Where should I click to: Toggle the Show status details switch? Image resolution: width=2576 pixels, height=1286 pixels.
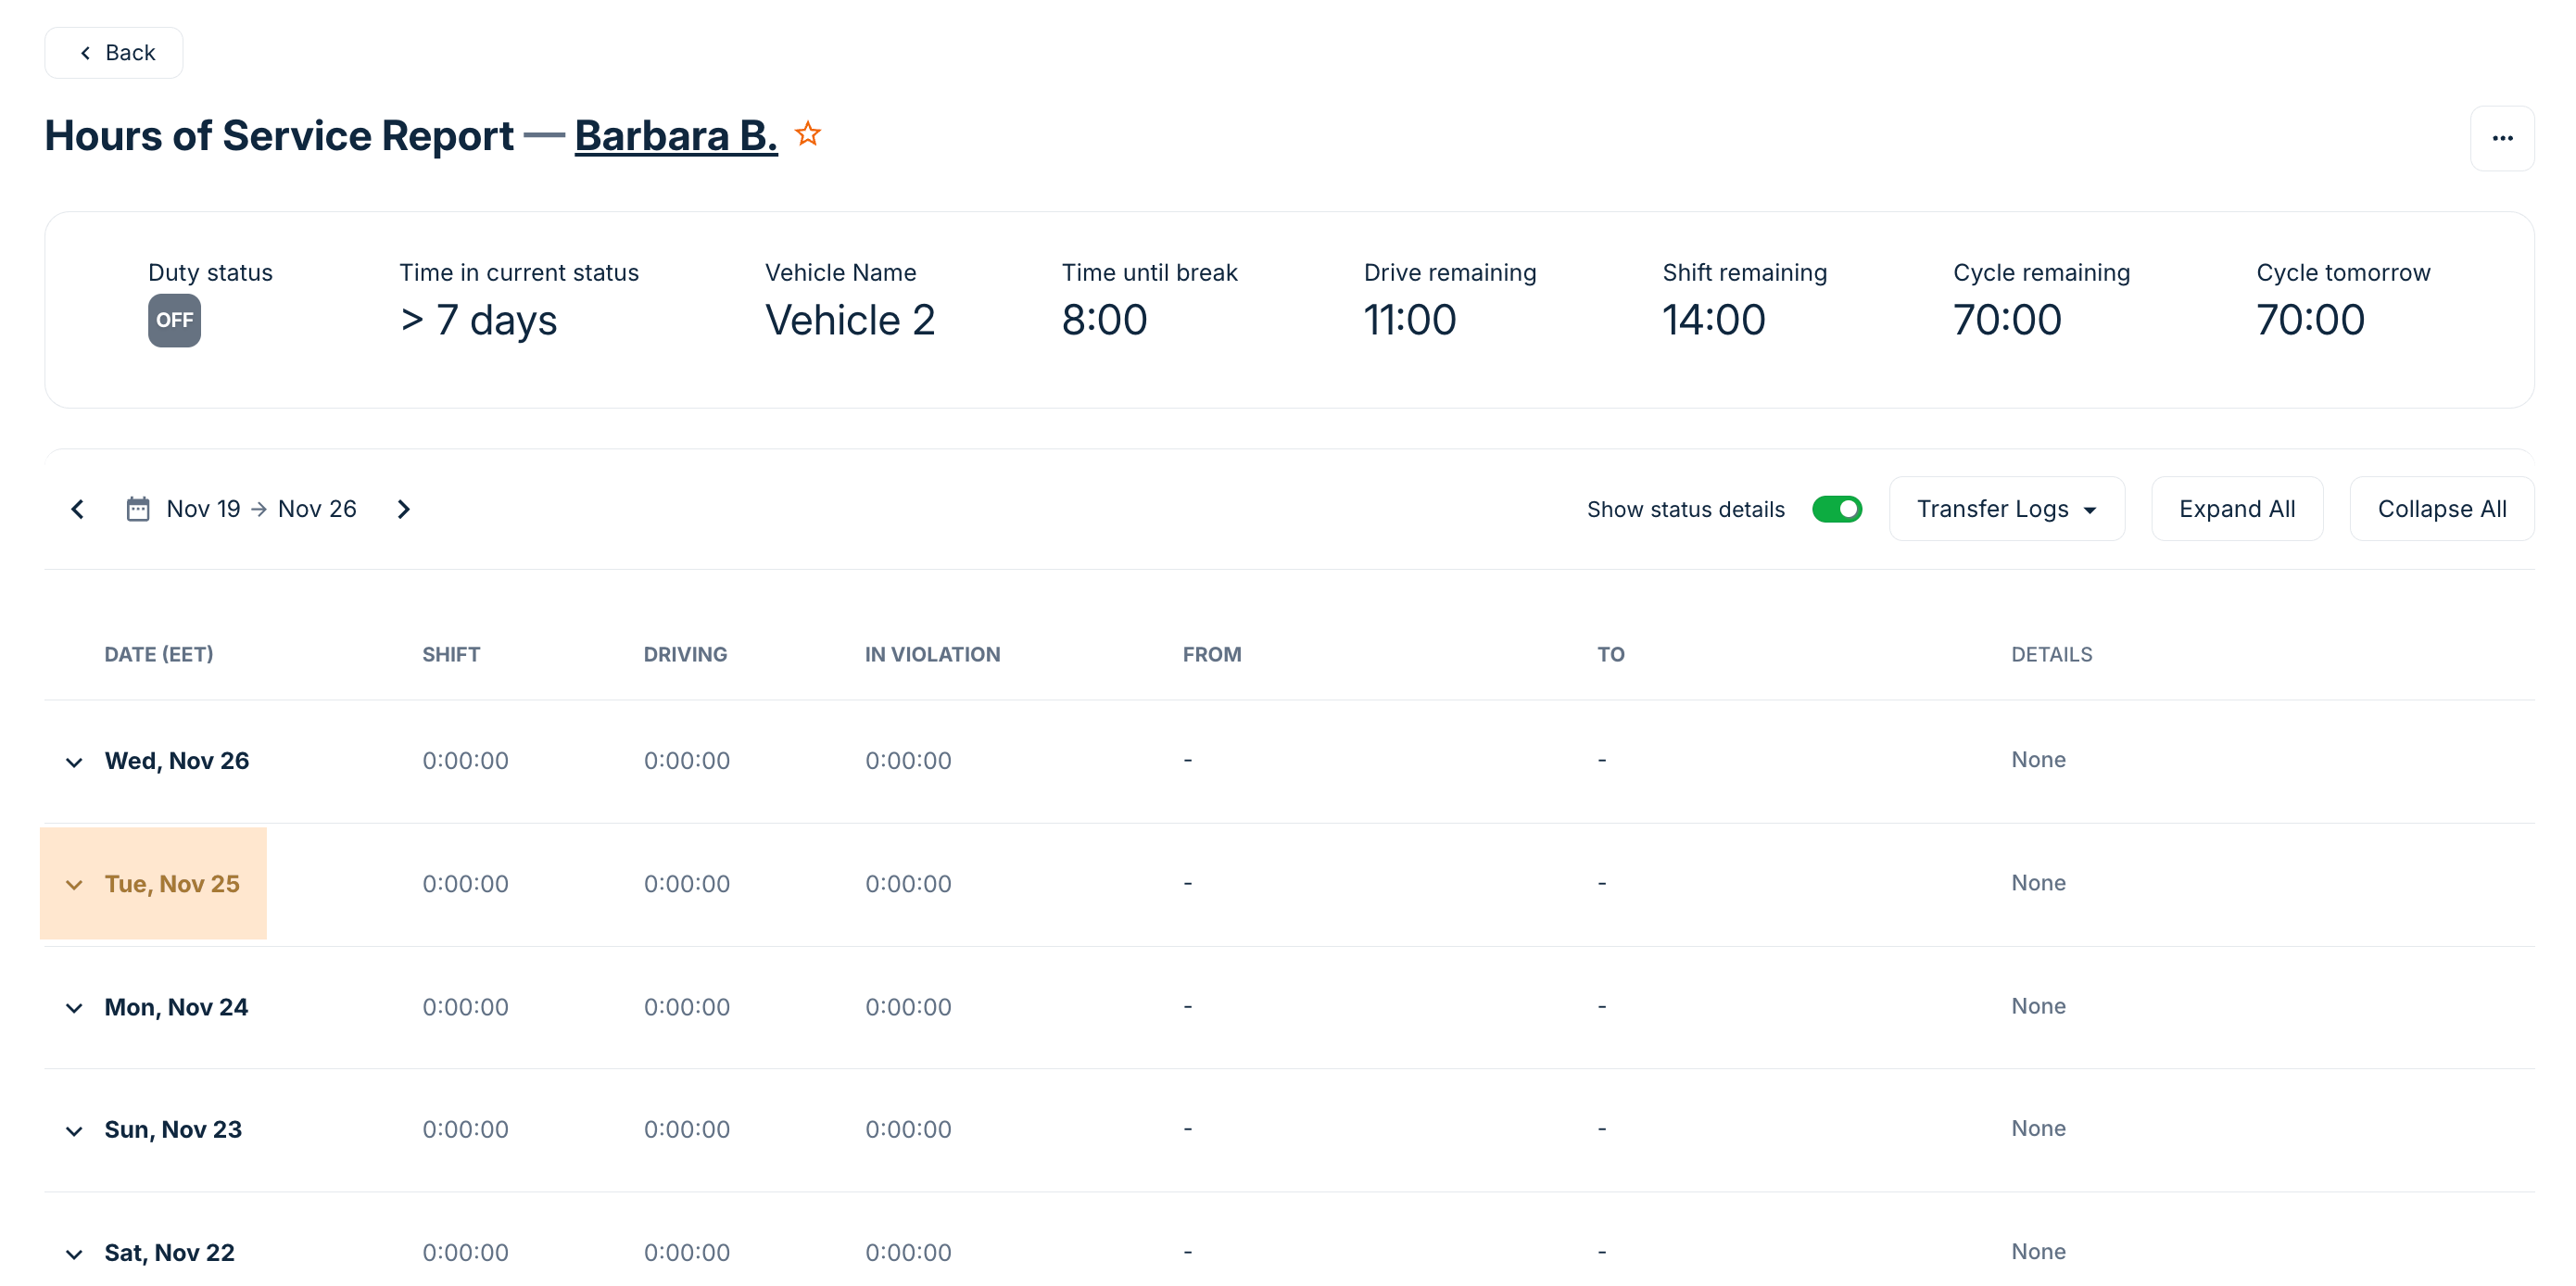1836,509
